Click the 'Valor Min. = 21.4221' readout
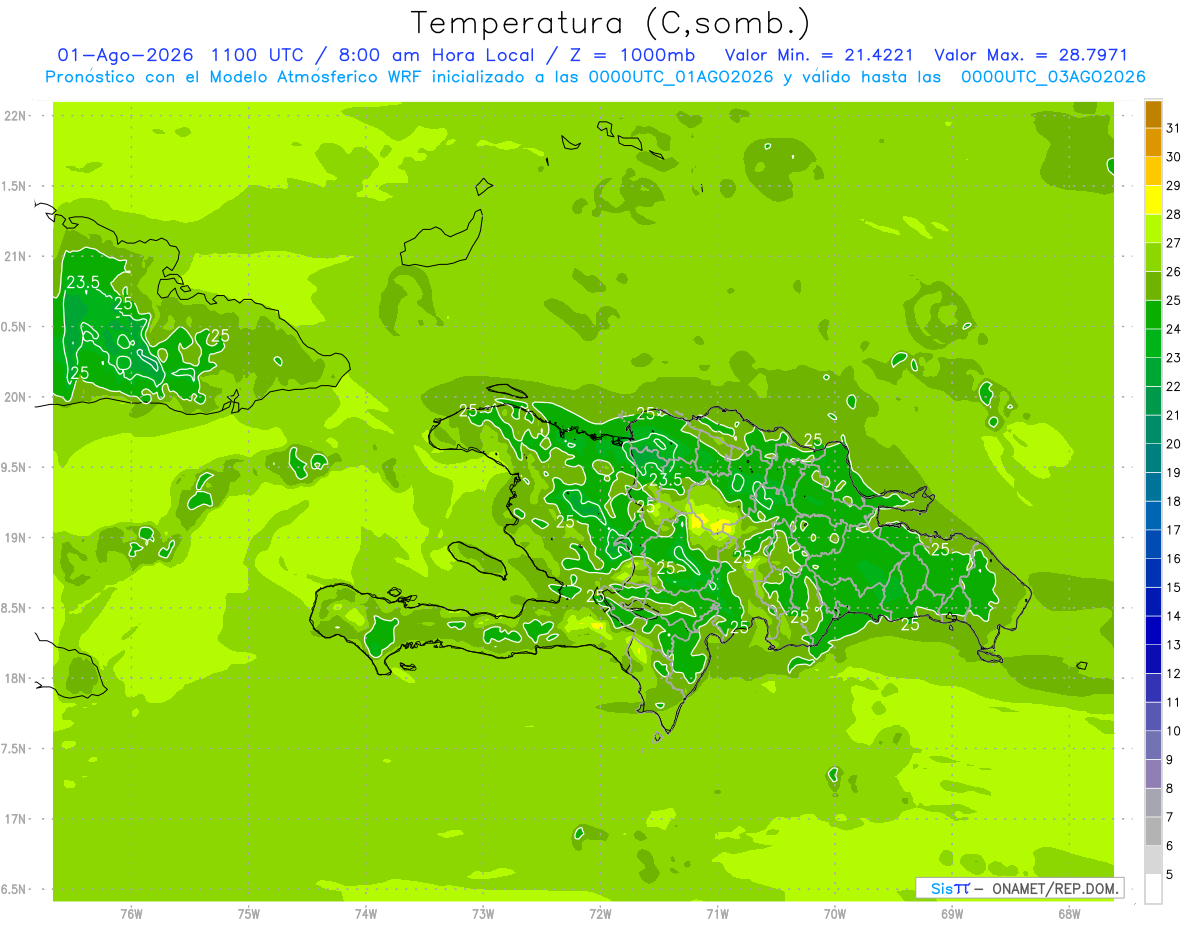The height and width of the screenshot is (927, 1200). [820, 55]
